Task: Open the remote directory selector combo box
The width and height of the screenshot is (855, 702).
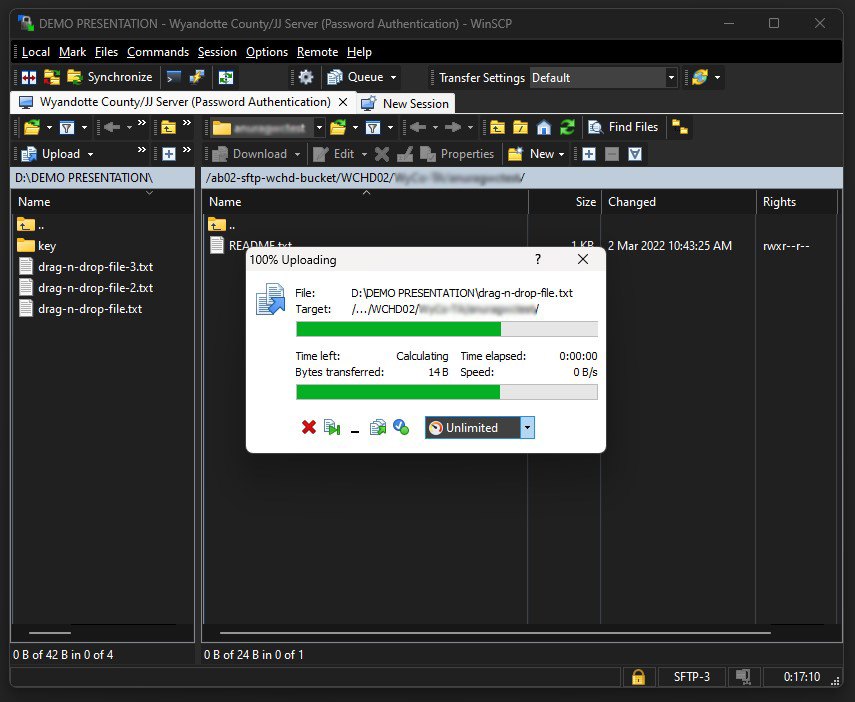Action: (267, 128)
